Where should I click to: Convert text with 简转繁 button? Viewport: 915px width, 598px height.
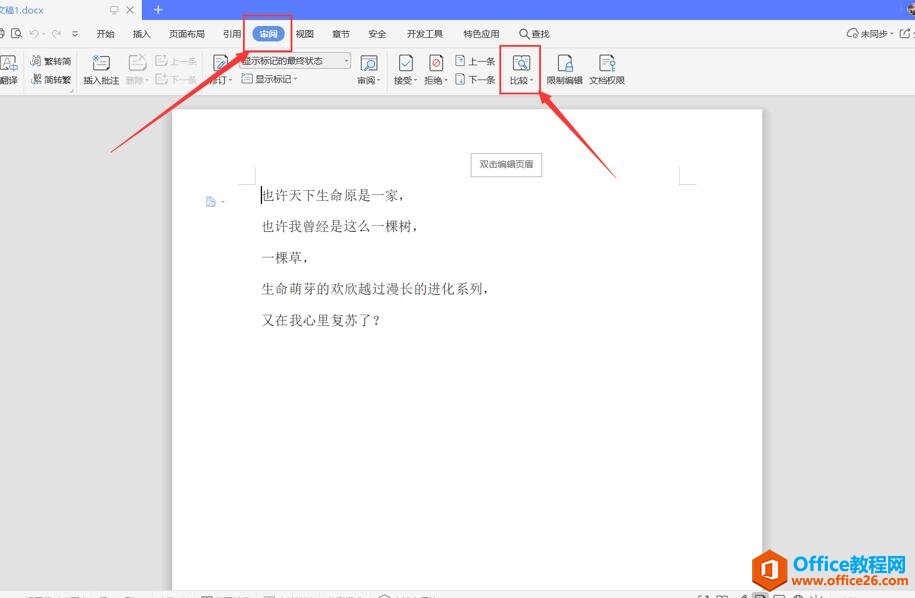(x=51, y=79)
